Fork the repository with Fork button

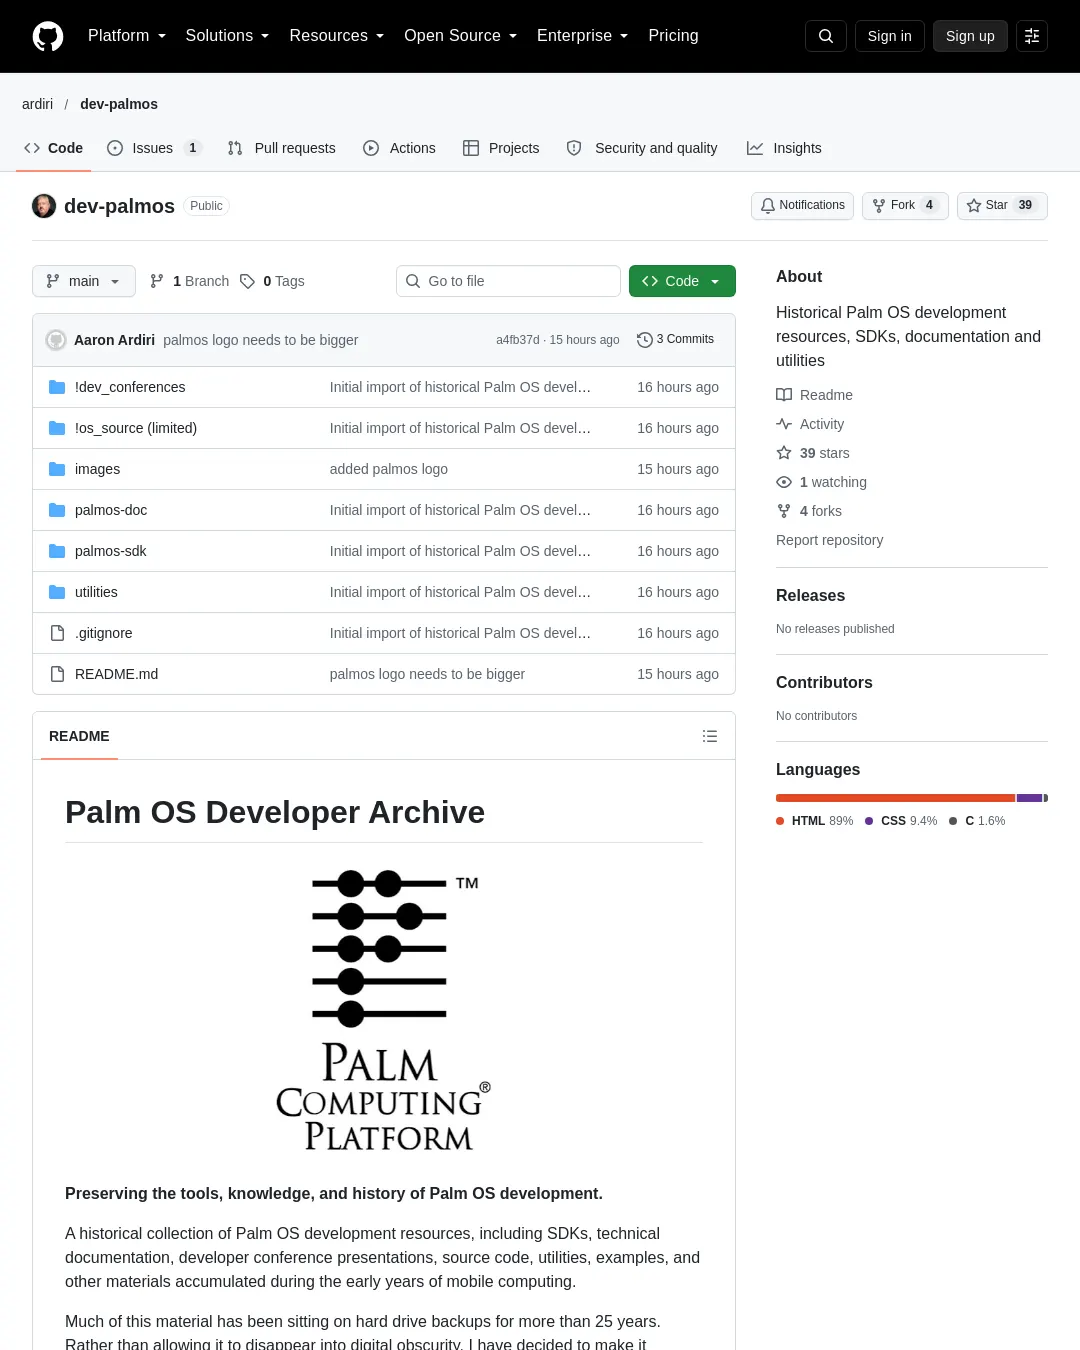click(905, 205)
